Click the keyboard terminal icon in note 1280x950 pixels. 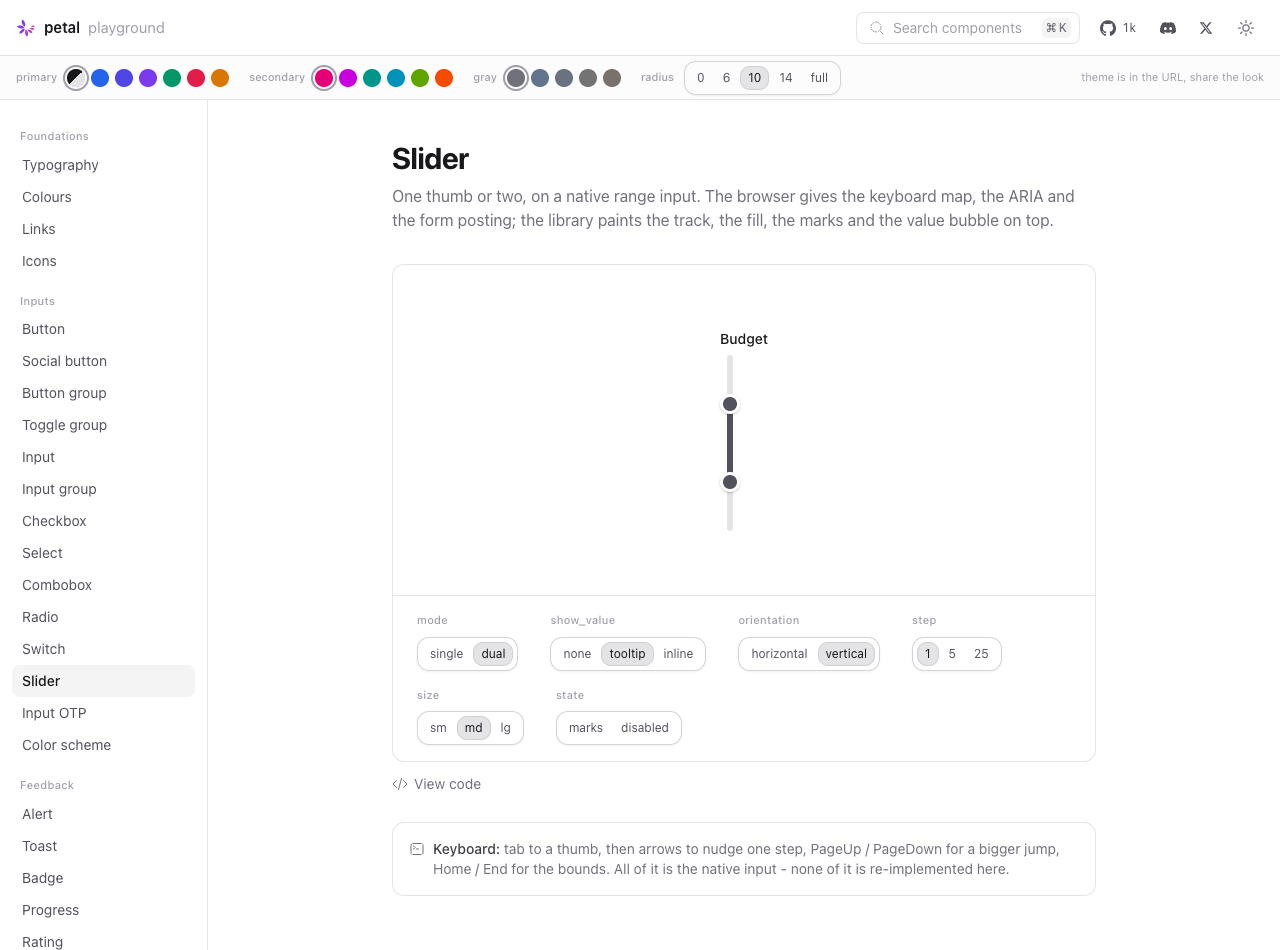coord(417,849)
